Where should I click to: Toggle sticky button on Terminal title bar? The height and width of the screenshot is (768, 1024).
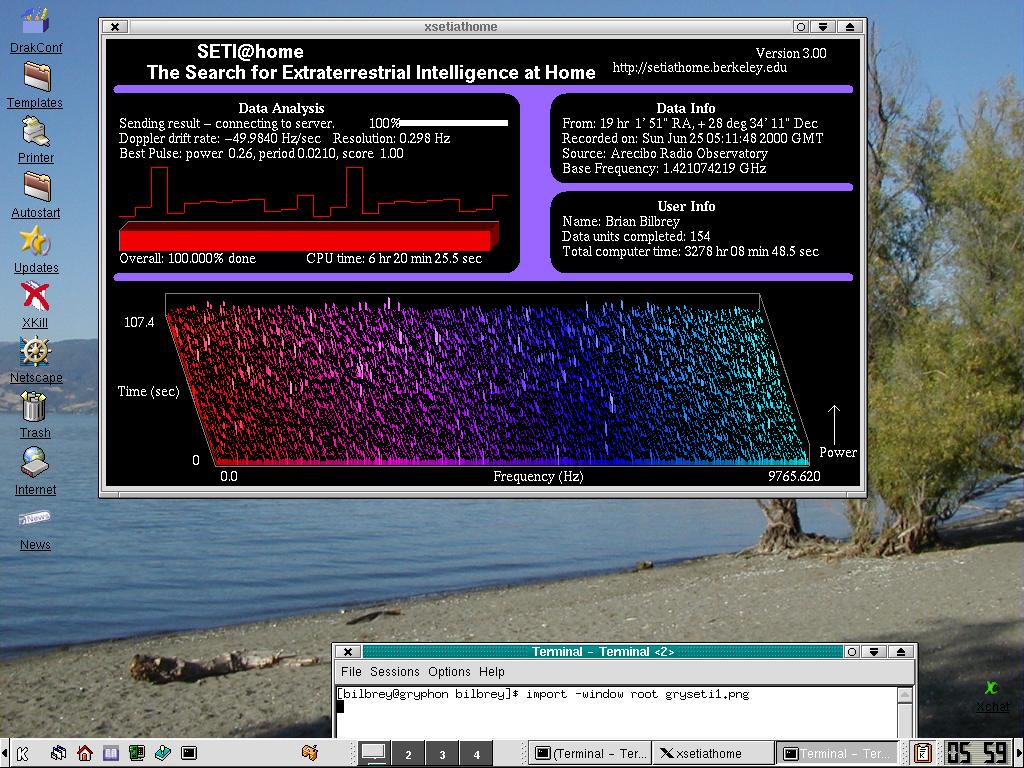click(852, 652)
